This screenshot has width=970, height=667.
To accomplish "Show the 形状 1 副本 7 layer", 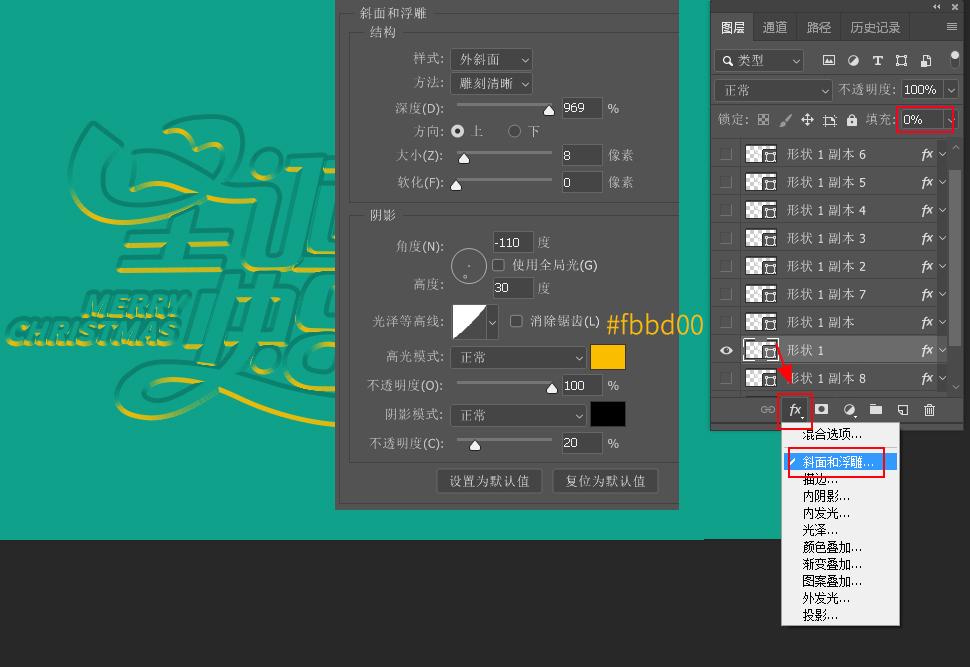I will pos(726,294).
